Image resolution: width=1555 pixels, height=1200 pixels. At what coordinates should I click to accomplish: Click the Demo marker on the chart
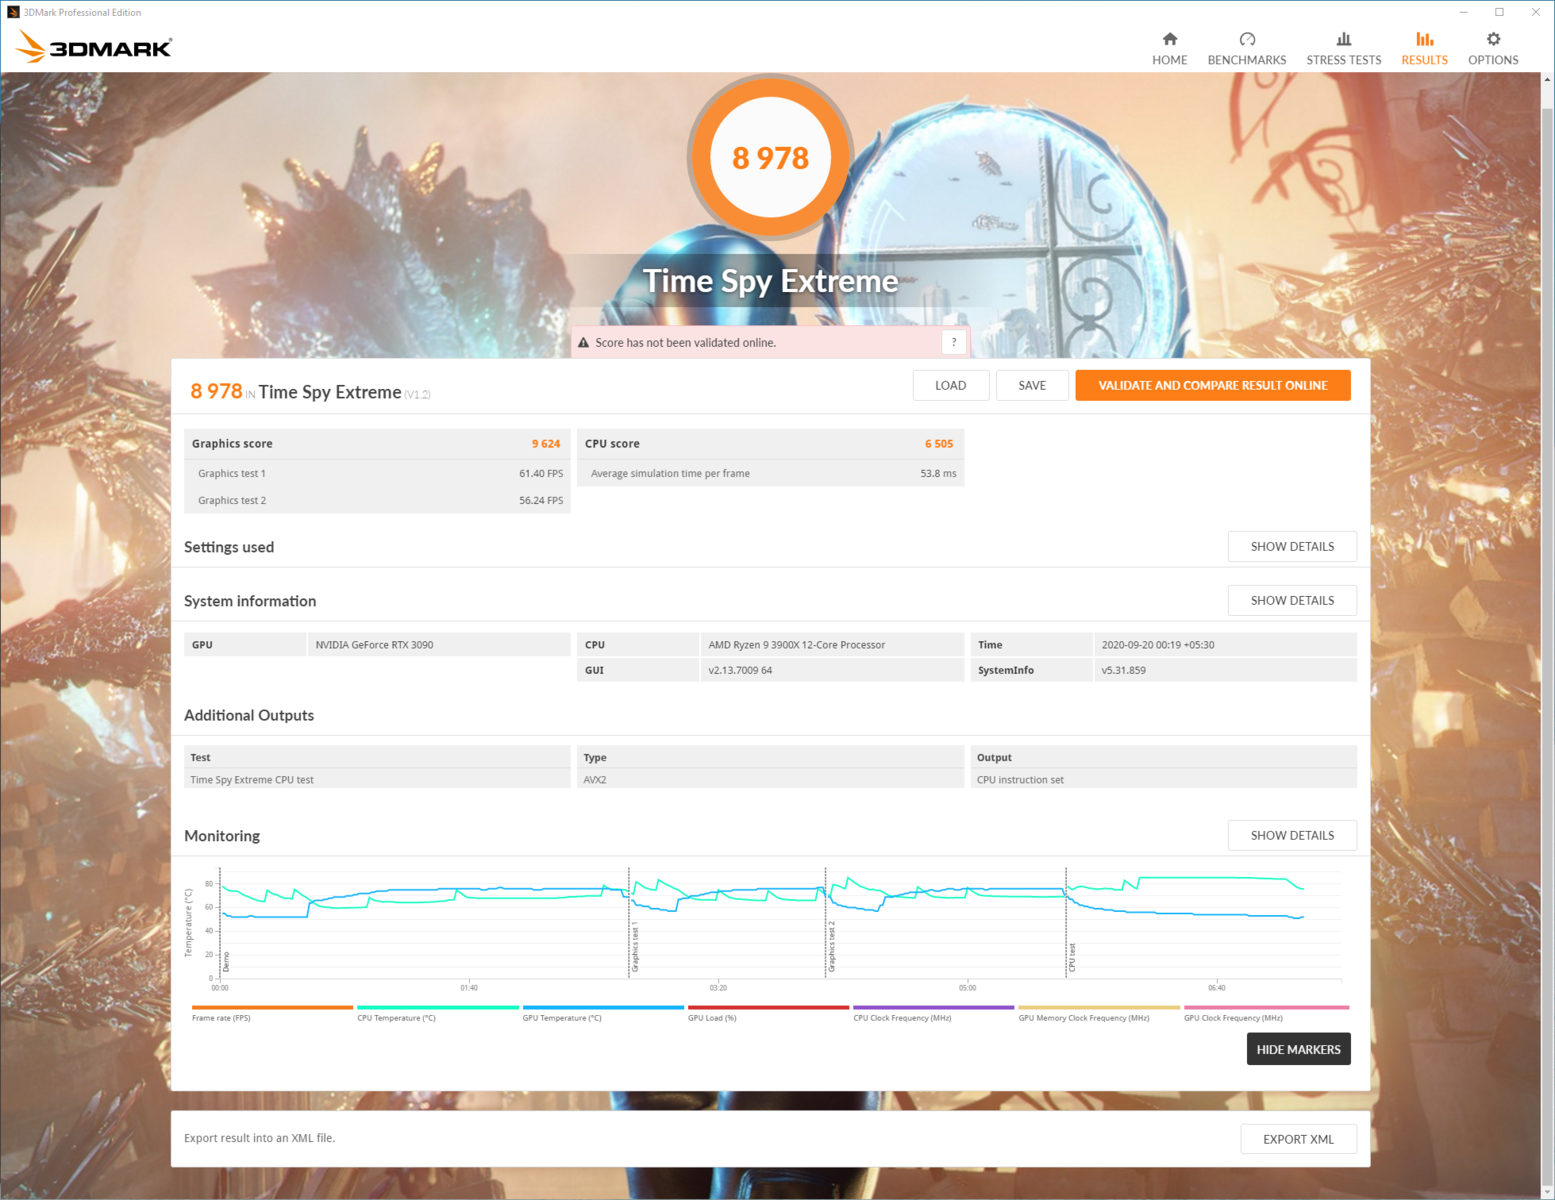click(x=226, y=961)
